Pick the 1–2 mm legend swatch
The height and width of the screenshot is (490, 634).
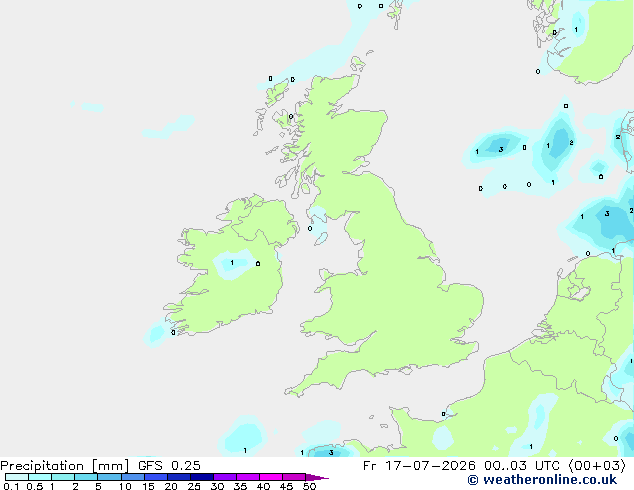pos(63,477)
